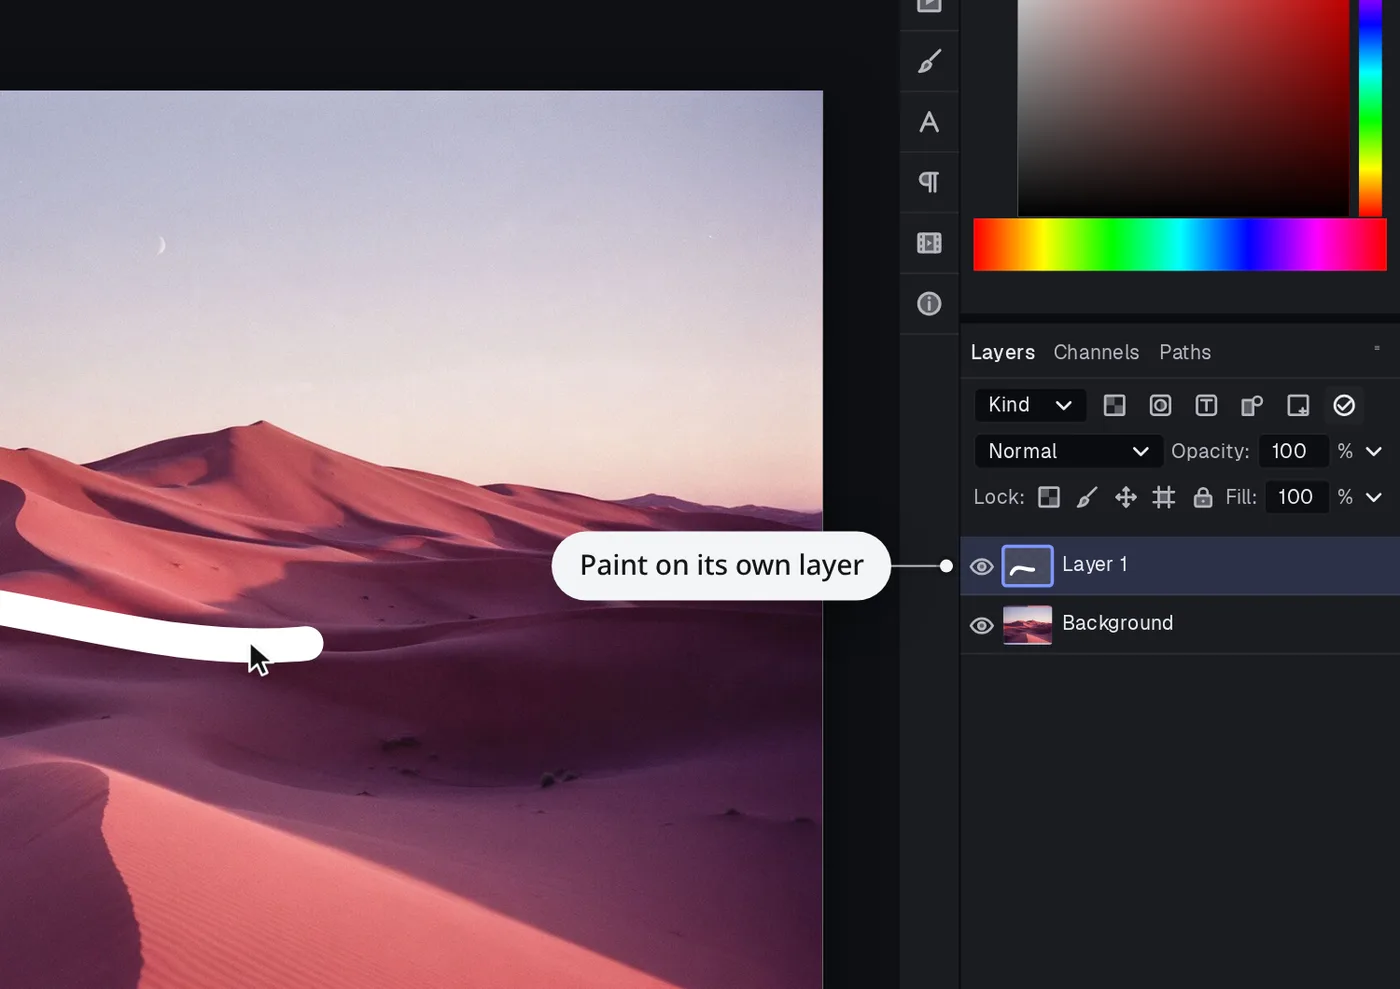1400x989 pixels.
Task: Hide the Background layer eye icon
Action: point(981,625)
